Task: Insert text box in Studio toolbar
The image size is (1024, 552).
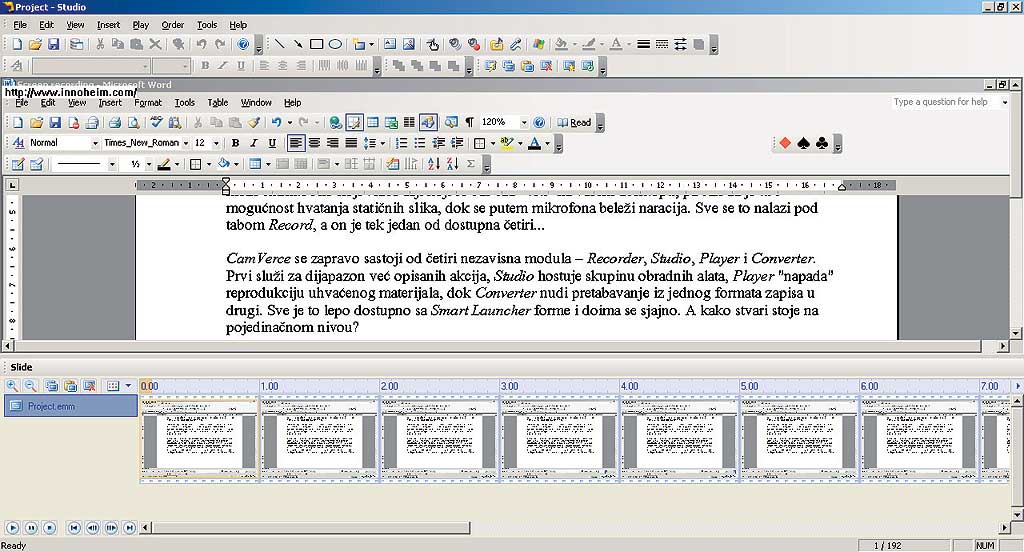Action: (390, 44)
